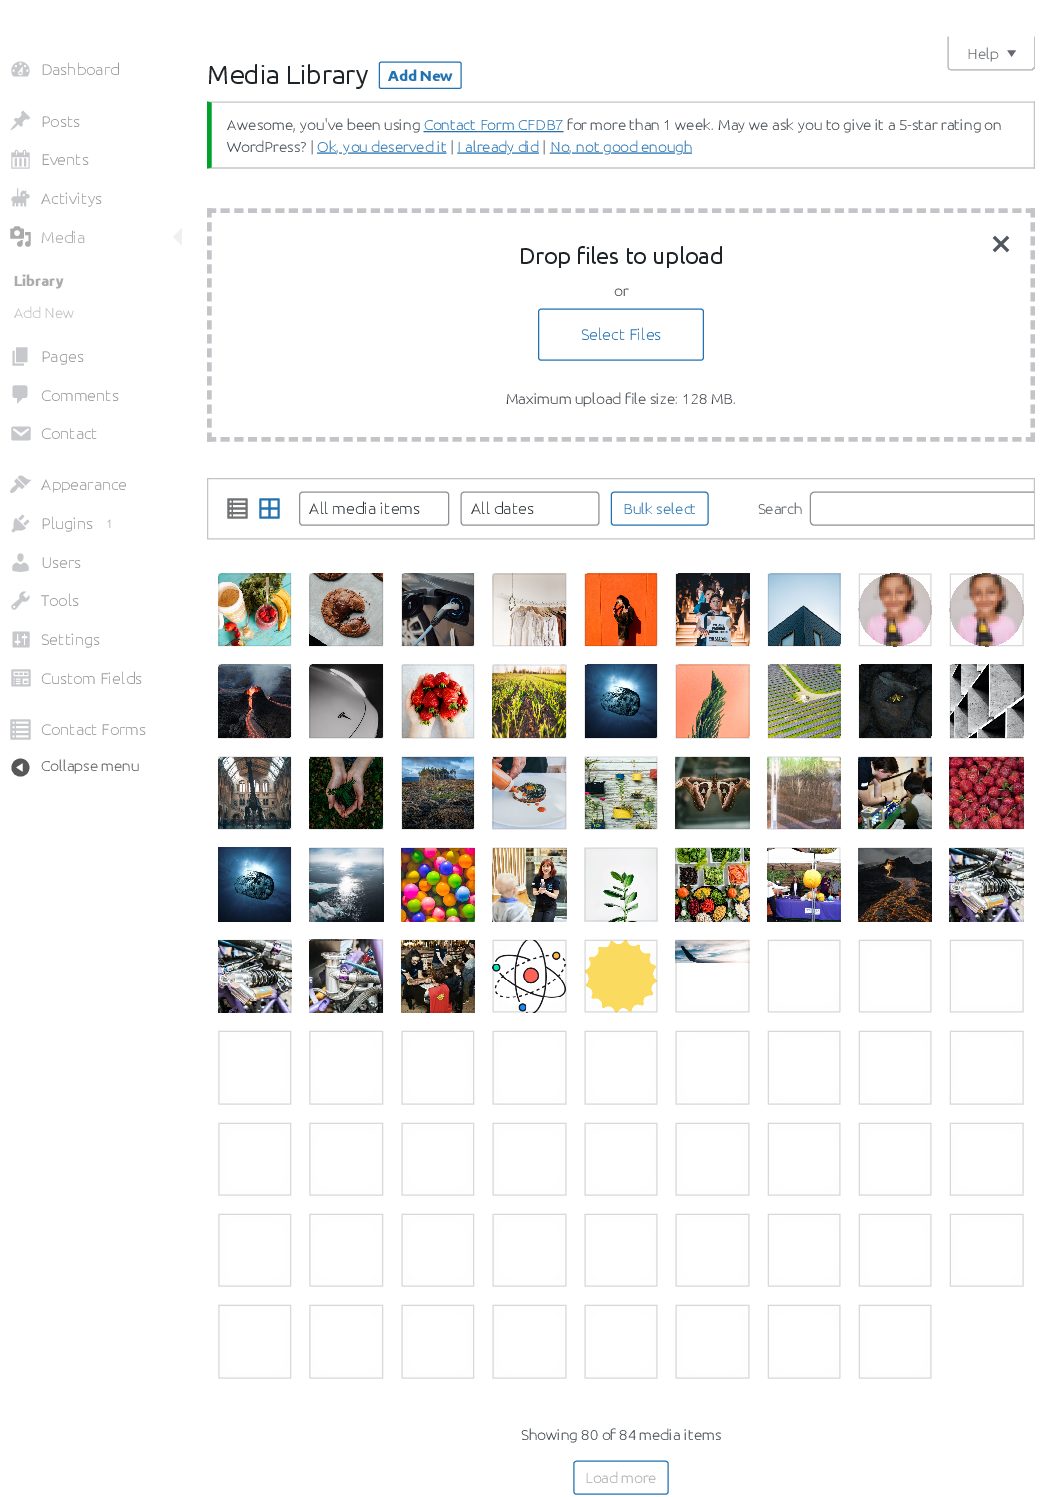The height and width of the screenshot is (1497, 1058).
Task: Dismiss the drop files upload panel
Action: point(1000,244)
